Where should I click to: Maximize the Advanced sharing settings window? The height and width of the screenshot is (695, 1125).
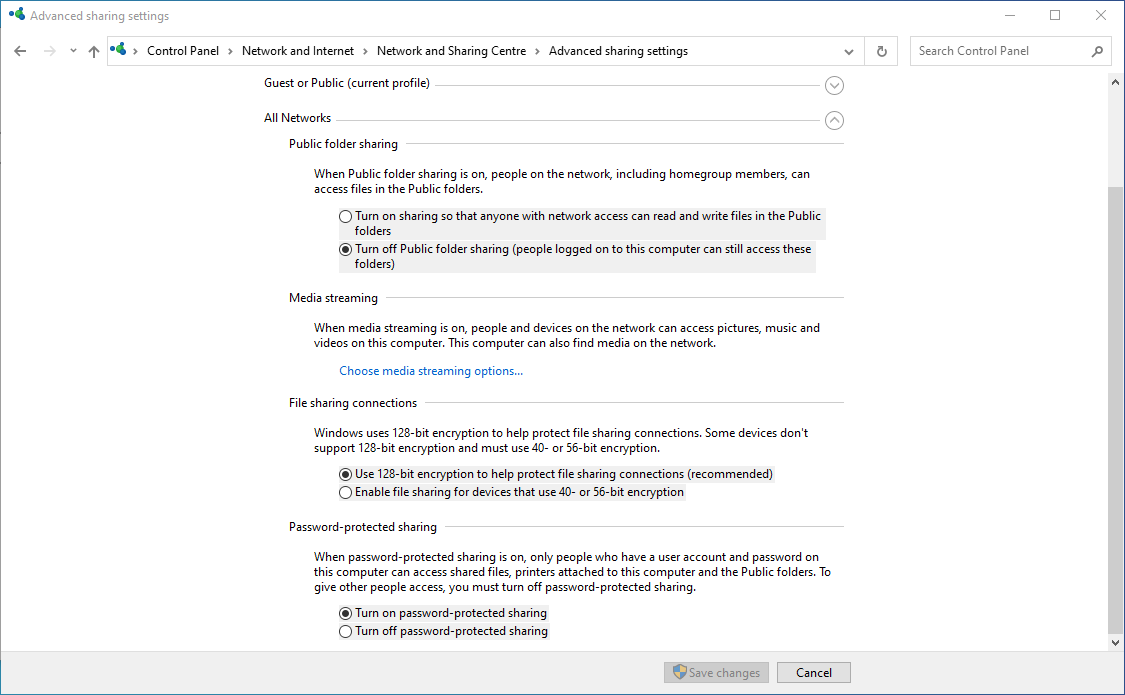tap(1055, 15)
